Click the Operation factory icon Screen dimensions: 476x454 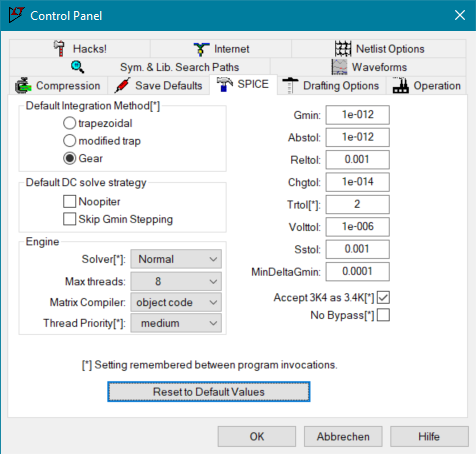click(x=401, y=85)
